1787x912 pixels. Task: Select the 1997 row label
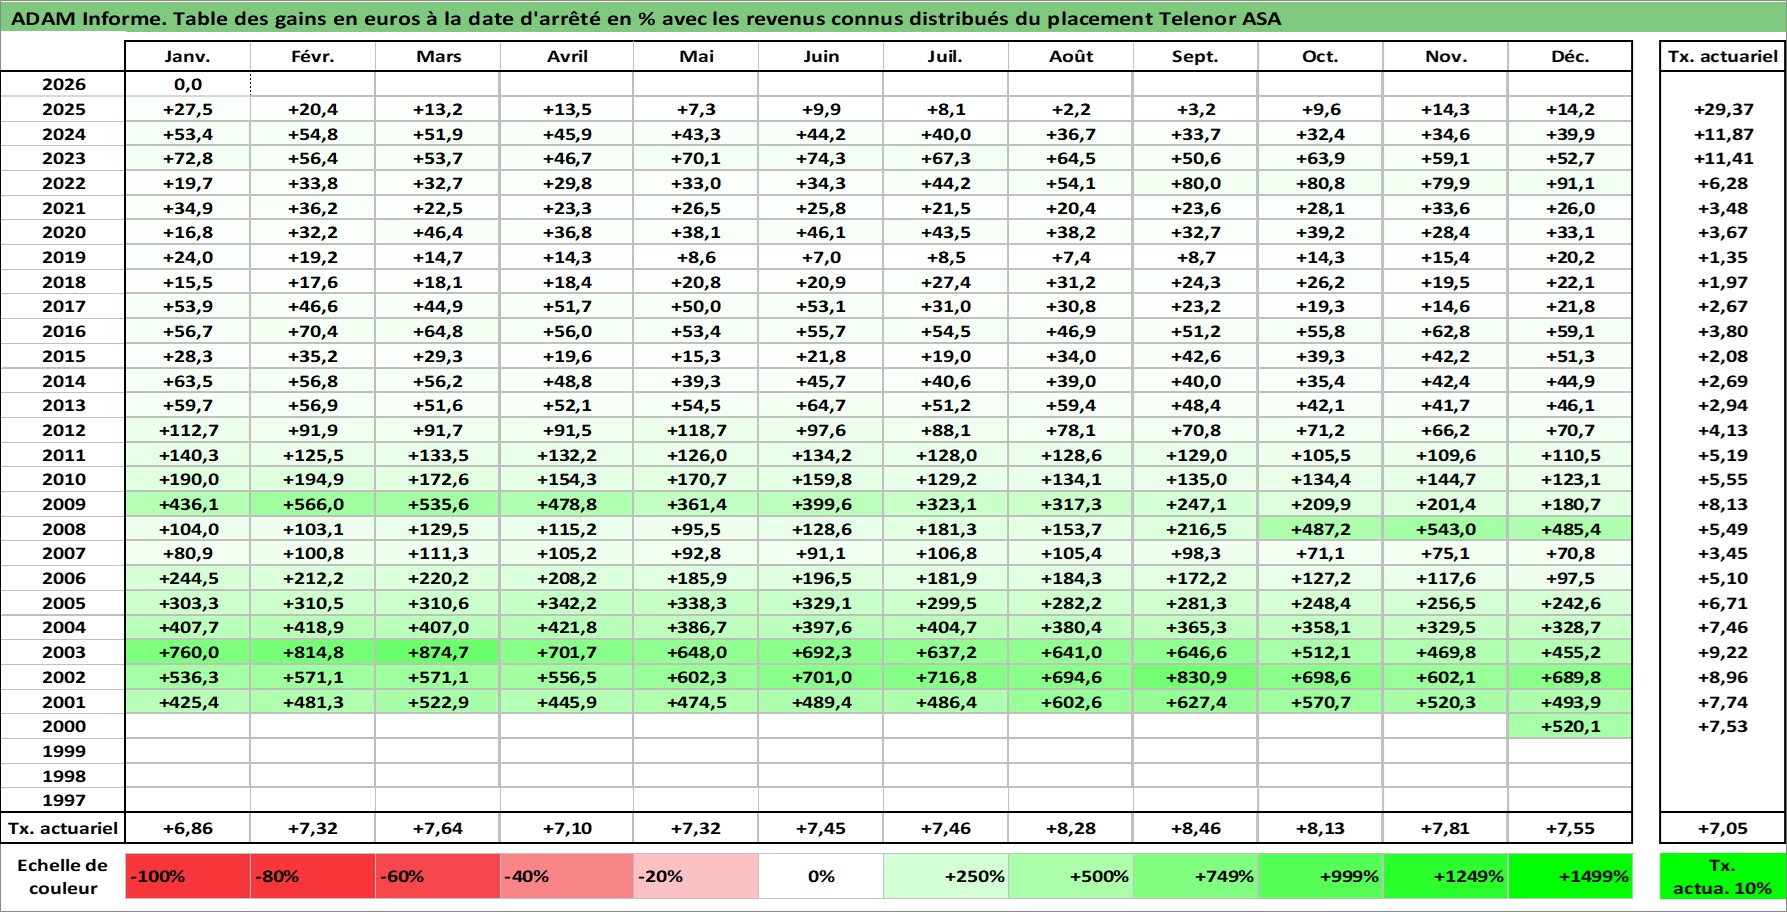(x=64, y=801)
